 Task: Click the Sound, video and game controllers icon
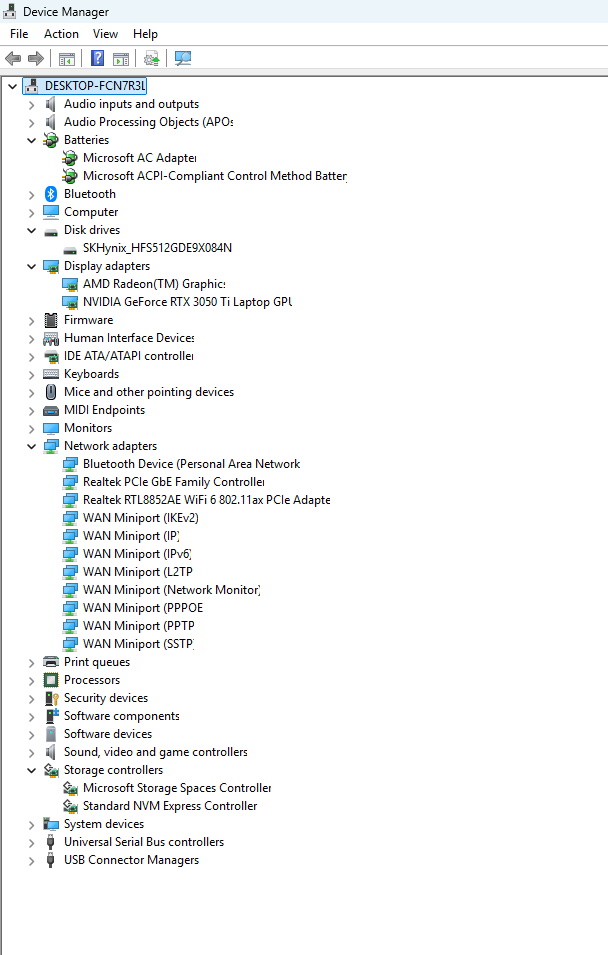(51, 752)
